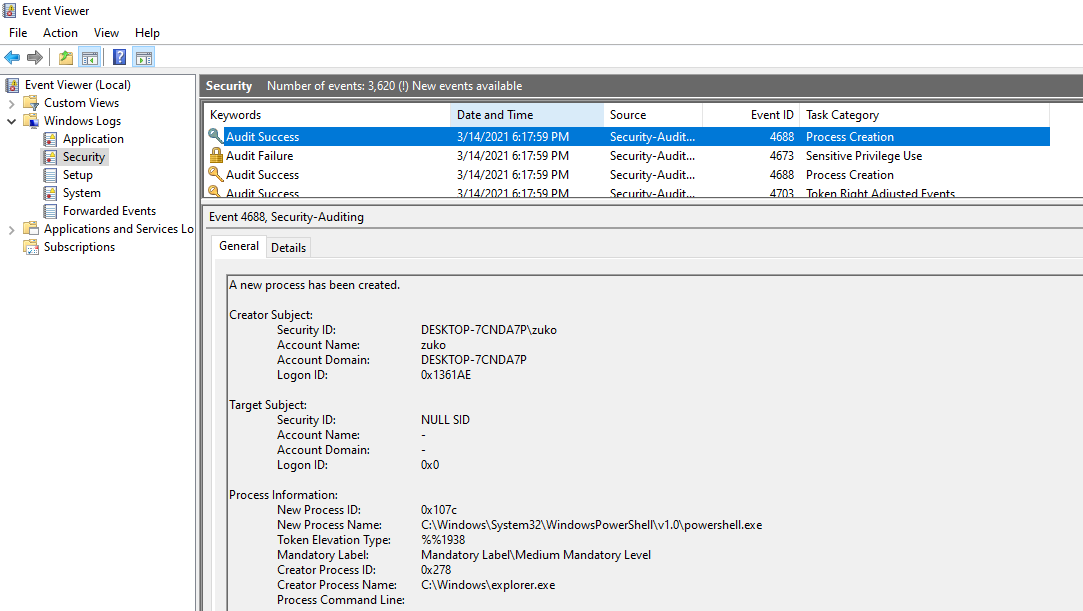The image size is (1083, 611).
Task: Open the View menu
Action: pos(106,32)
